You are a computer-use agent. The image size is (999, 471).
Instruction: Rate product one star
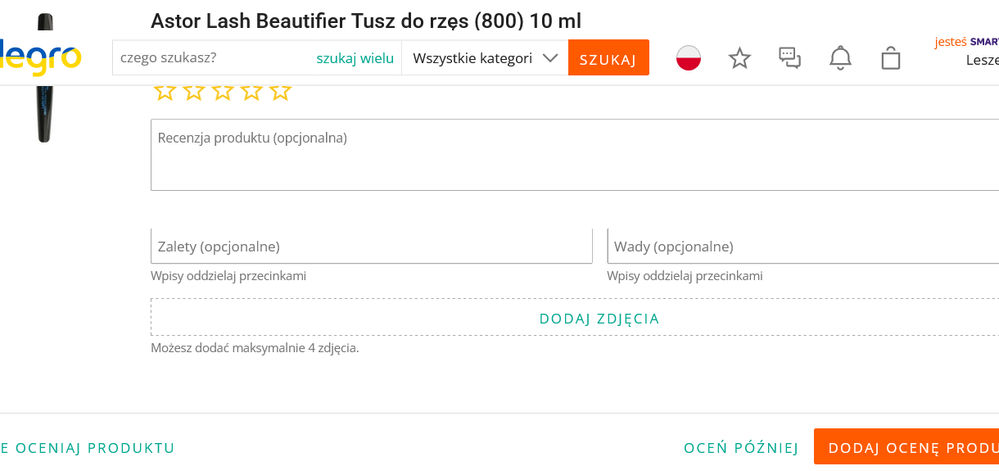point(165,91)
